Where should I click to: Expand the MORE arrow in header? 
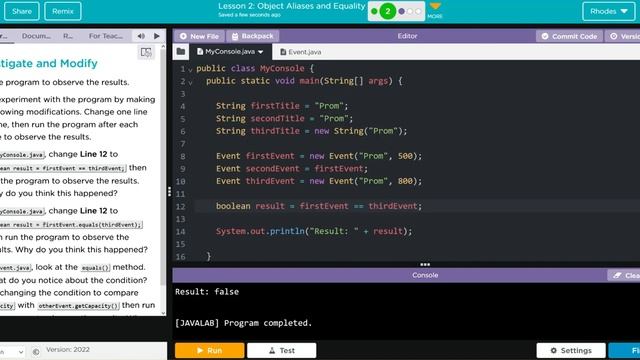(435, 10)
